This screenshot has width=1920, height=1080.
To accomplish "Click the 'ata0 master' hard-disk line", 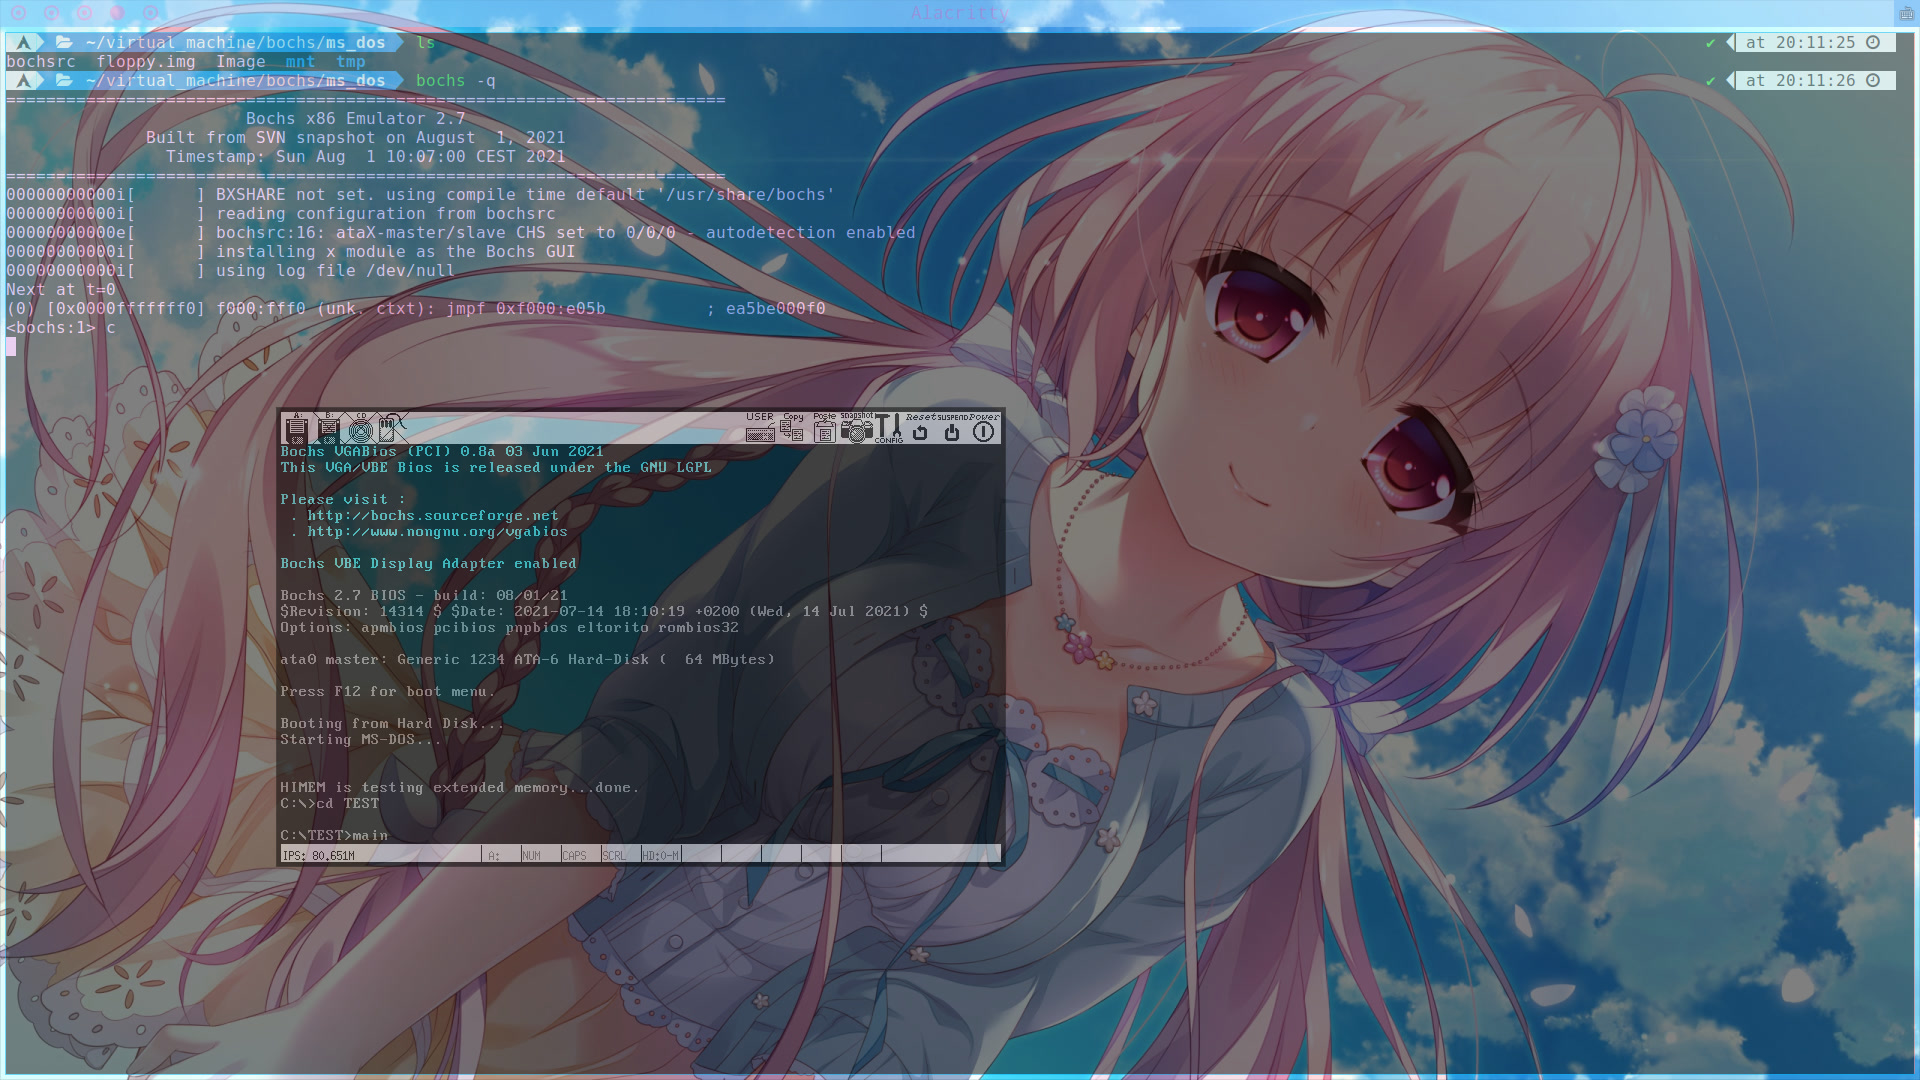I will pos(528,660).
